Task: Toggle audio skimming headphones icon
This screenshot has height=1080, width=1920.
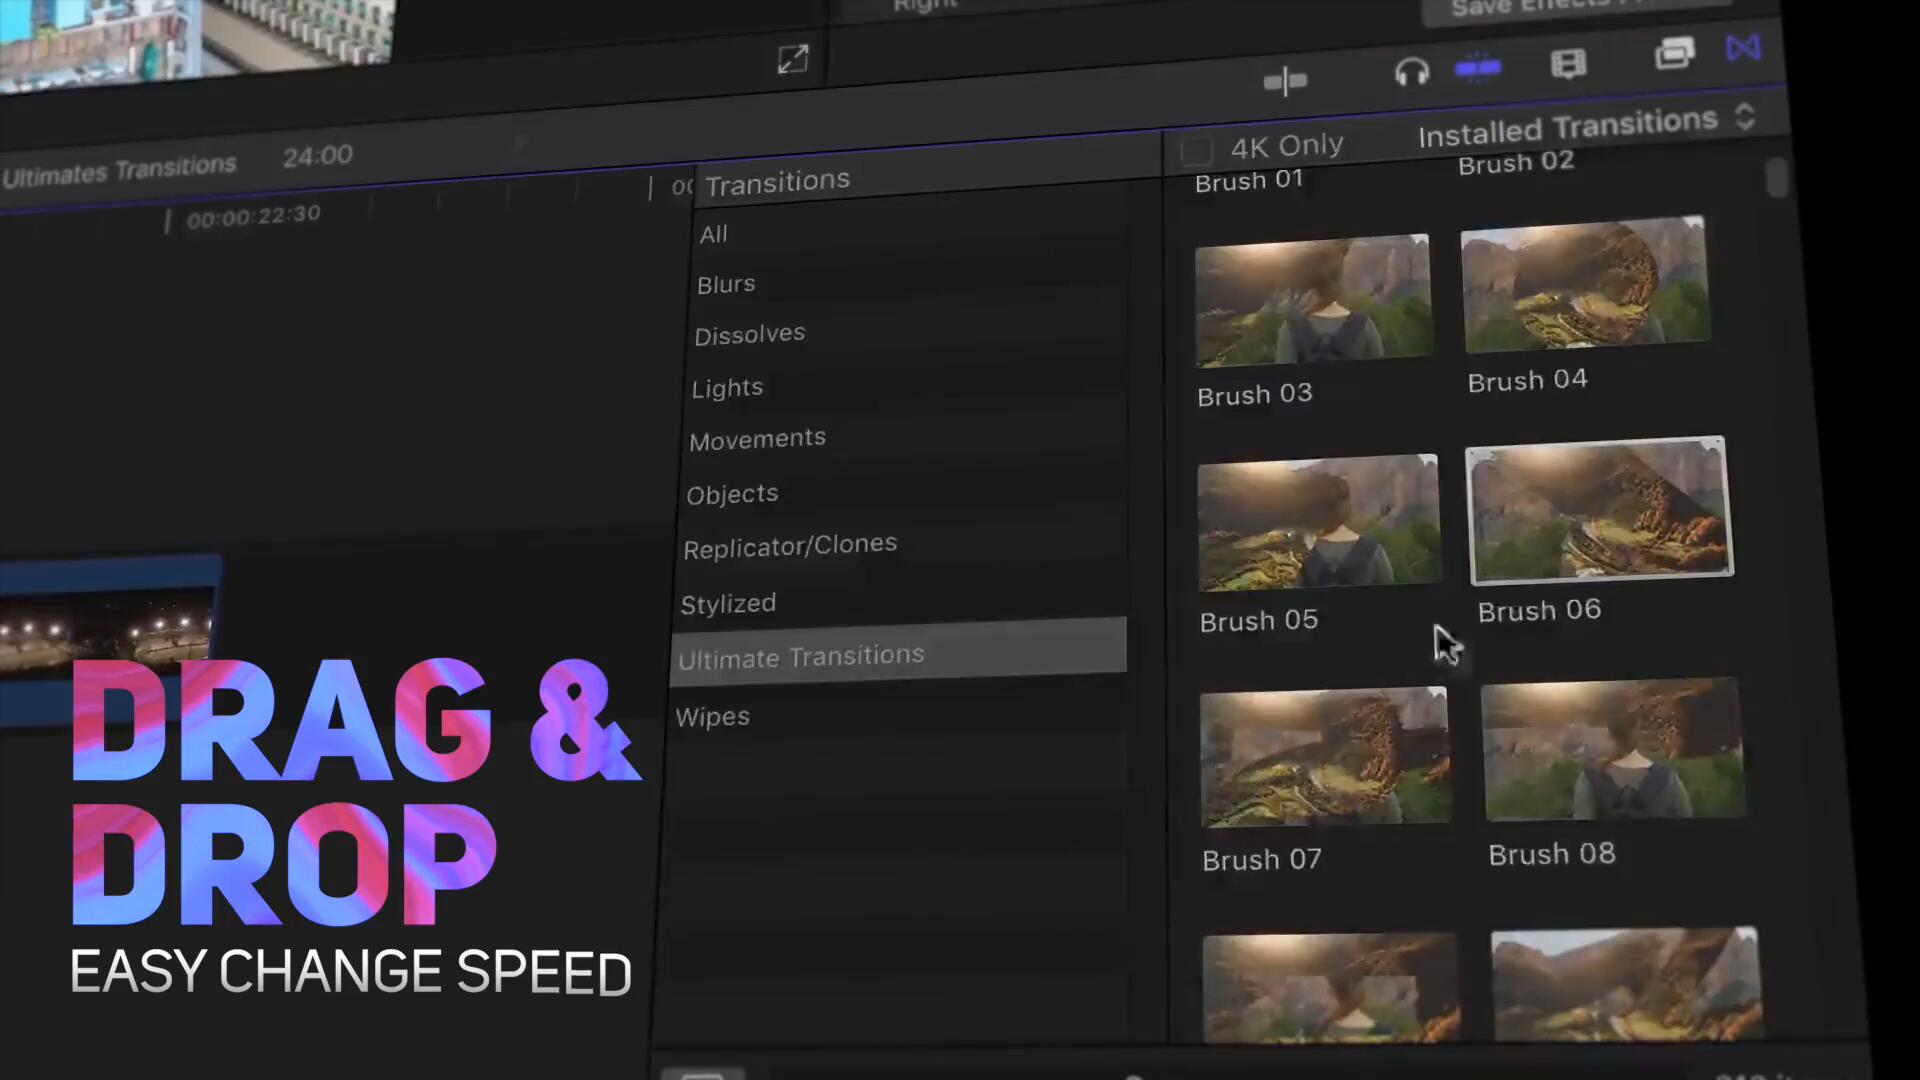Action: click(1411, 72)
